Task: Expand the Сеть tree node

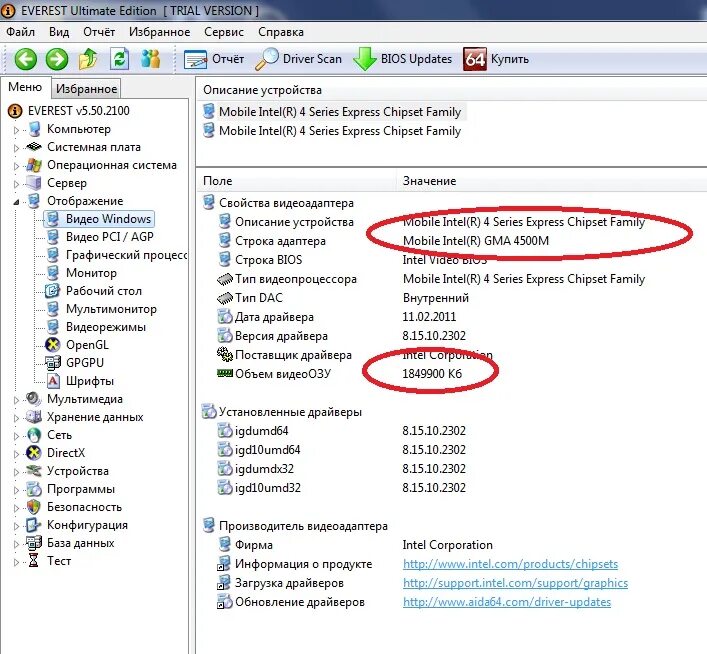Action: [16, 436]
